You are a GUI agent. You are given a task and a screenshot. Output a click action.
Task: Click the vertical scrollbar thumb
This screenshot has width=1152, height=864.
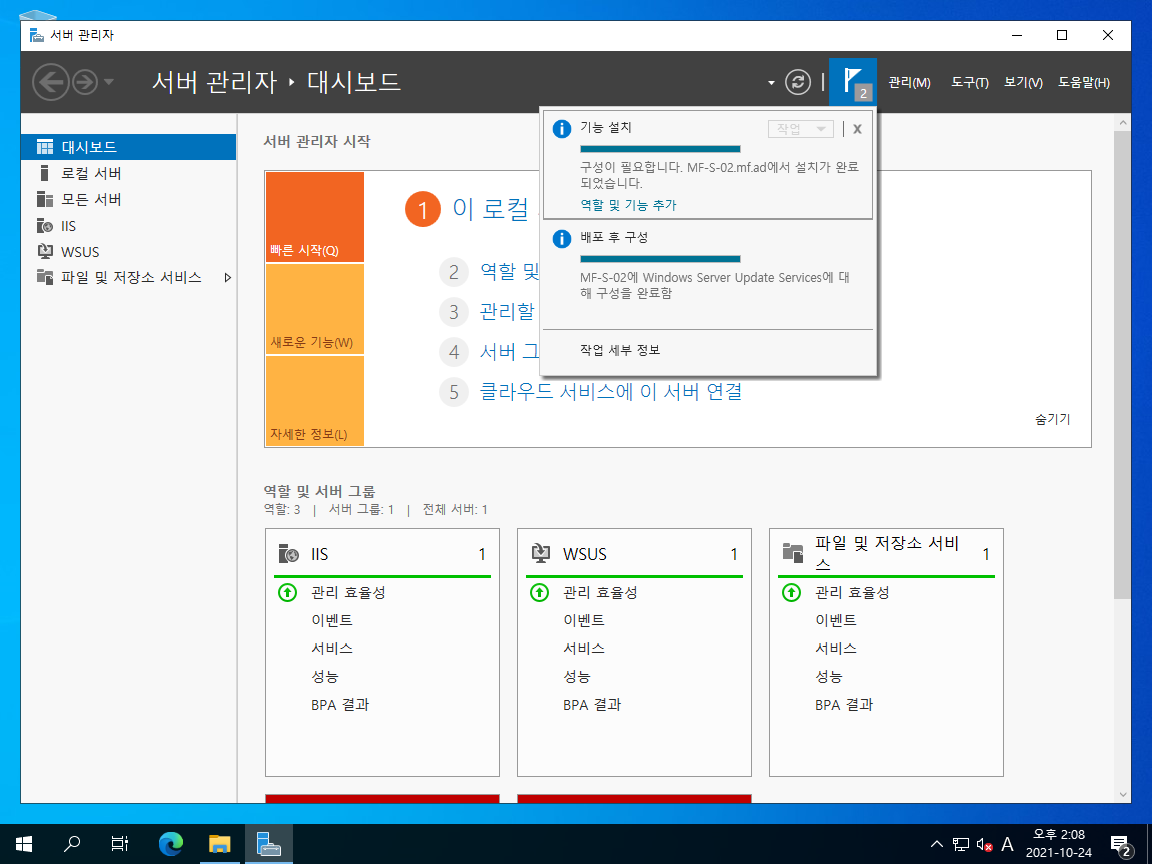coord(1122,365)
